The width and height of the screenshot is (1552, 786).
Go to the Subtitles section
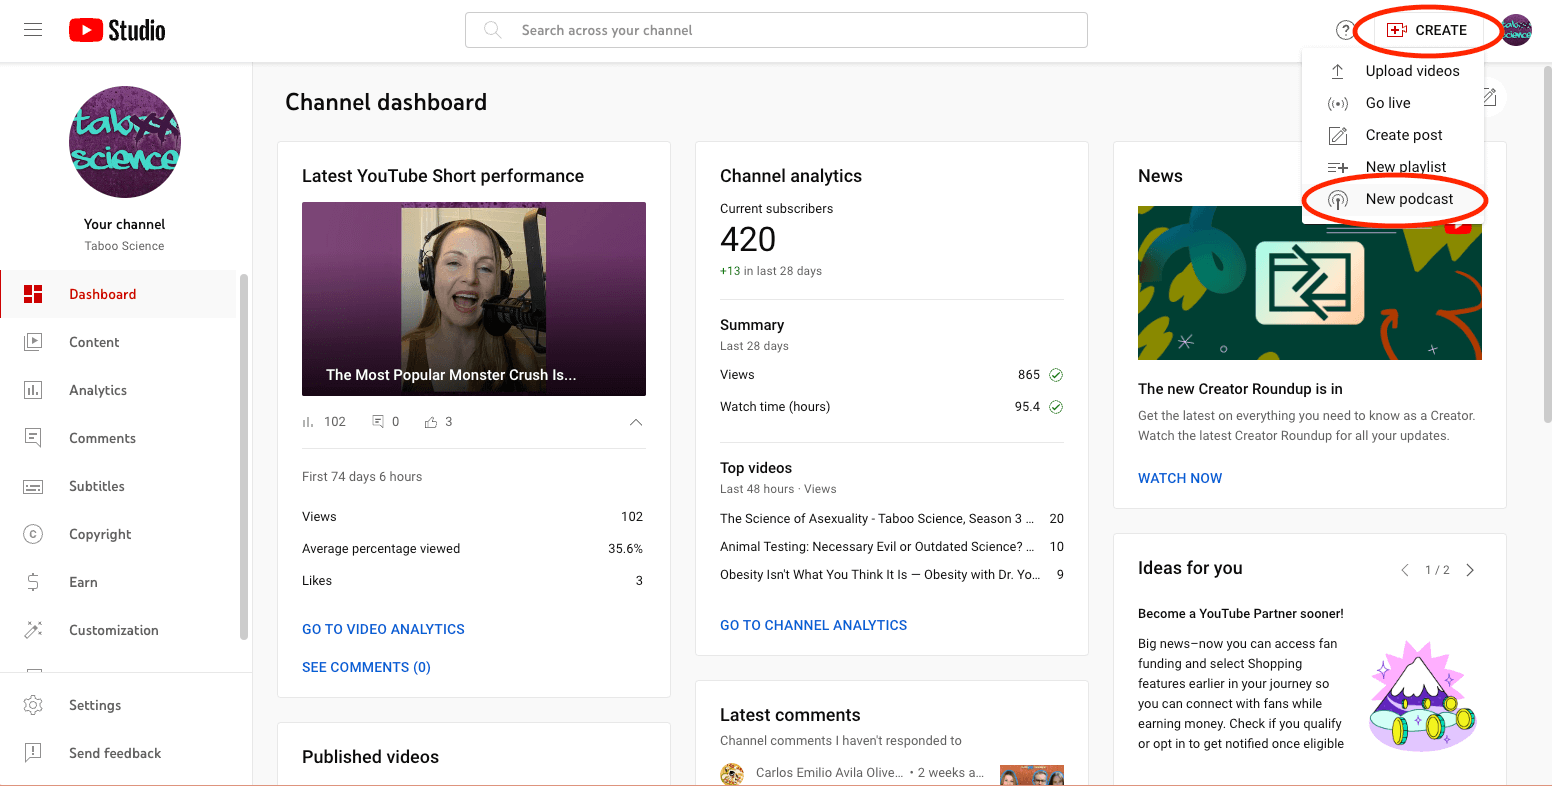(x=98, y=486)
